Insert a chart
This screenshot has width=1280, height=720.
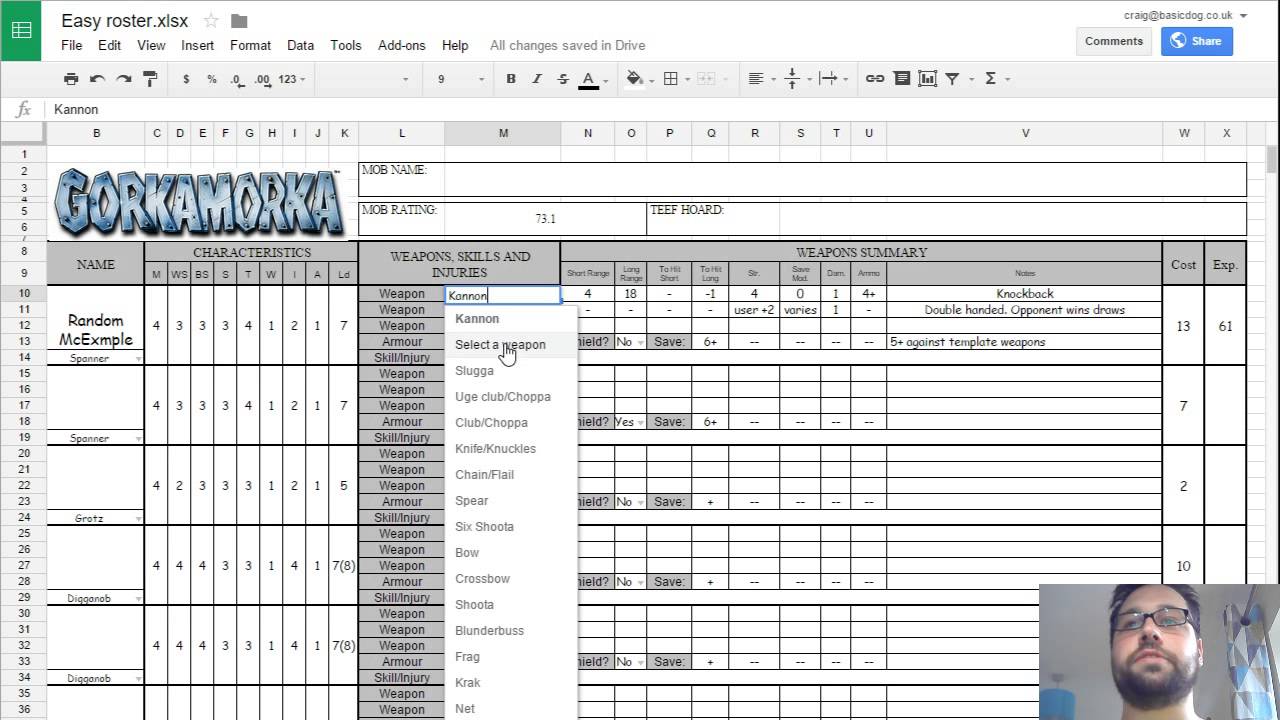tap(927, 79)
